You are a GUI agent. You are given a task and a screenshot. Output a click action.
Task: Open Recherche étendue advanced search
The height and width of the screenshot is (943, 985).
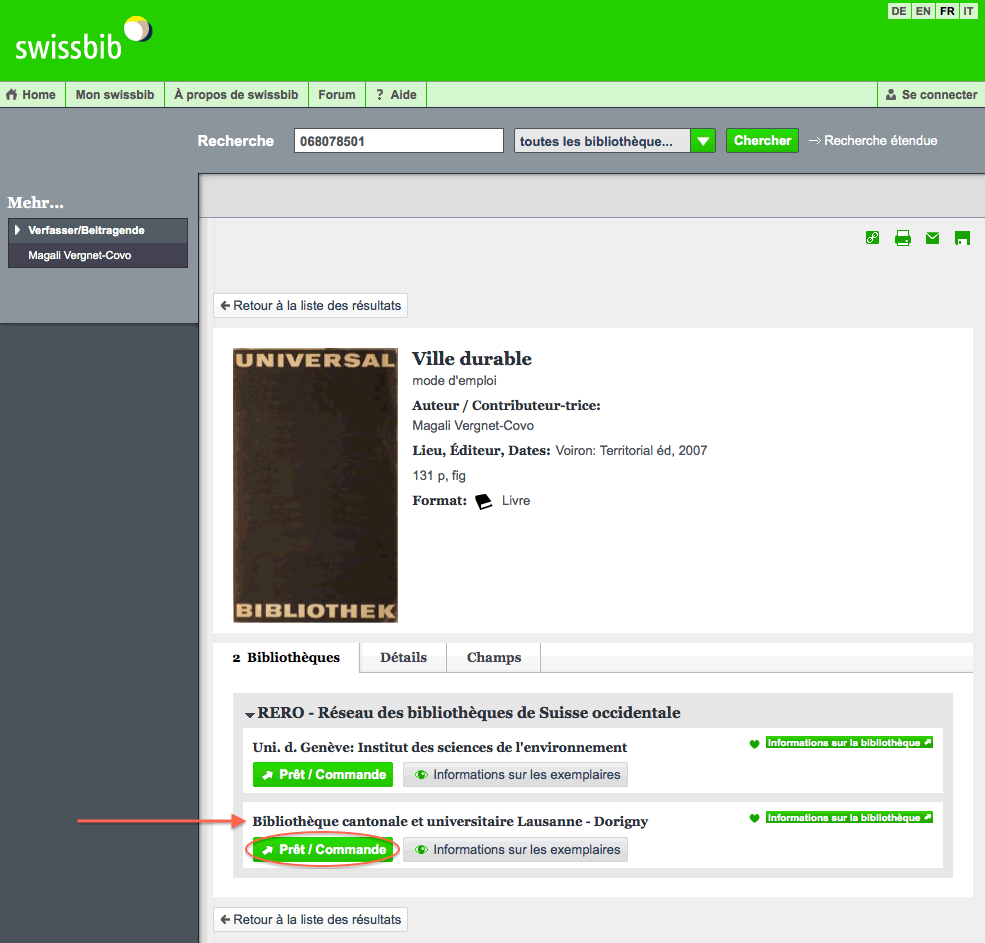pyautogui.click(x=873, y=141)
